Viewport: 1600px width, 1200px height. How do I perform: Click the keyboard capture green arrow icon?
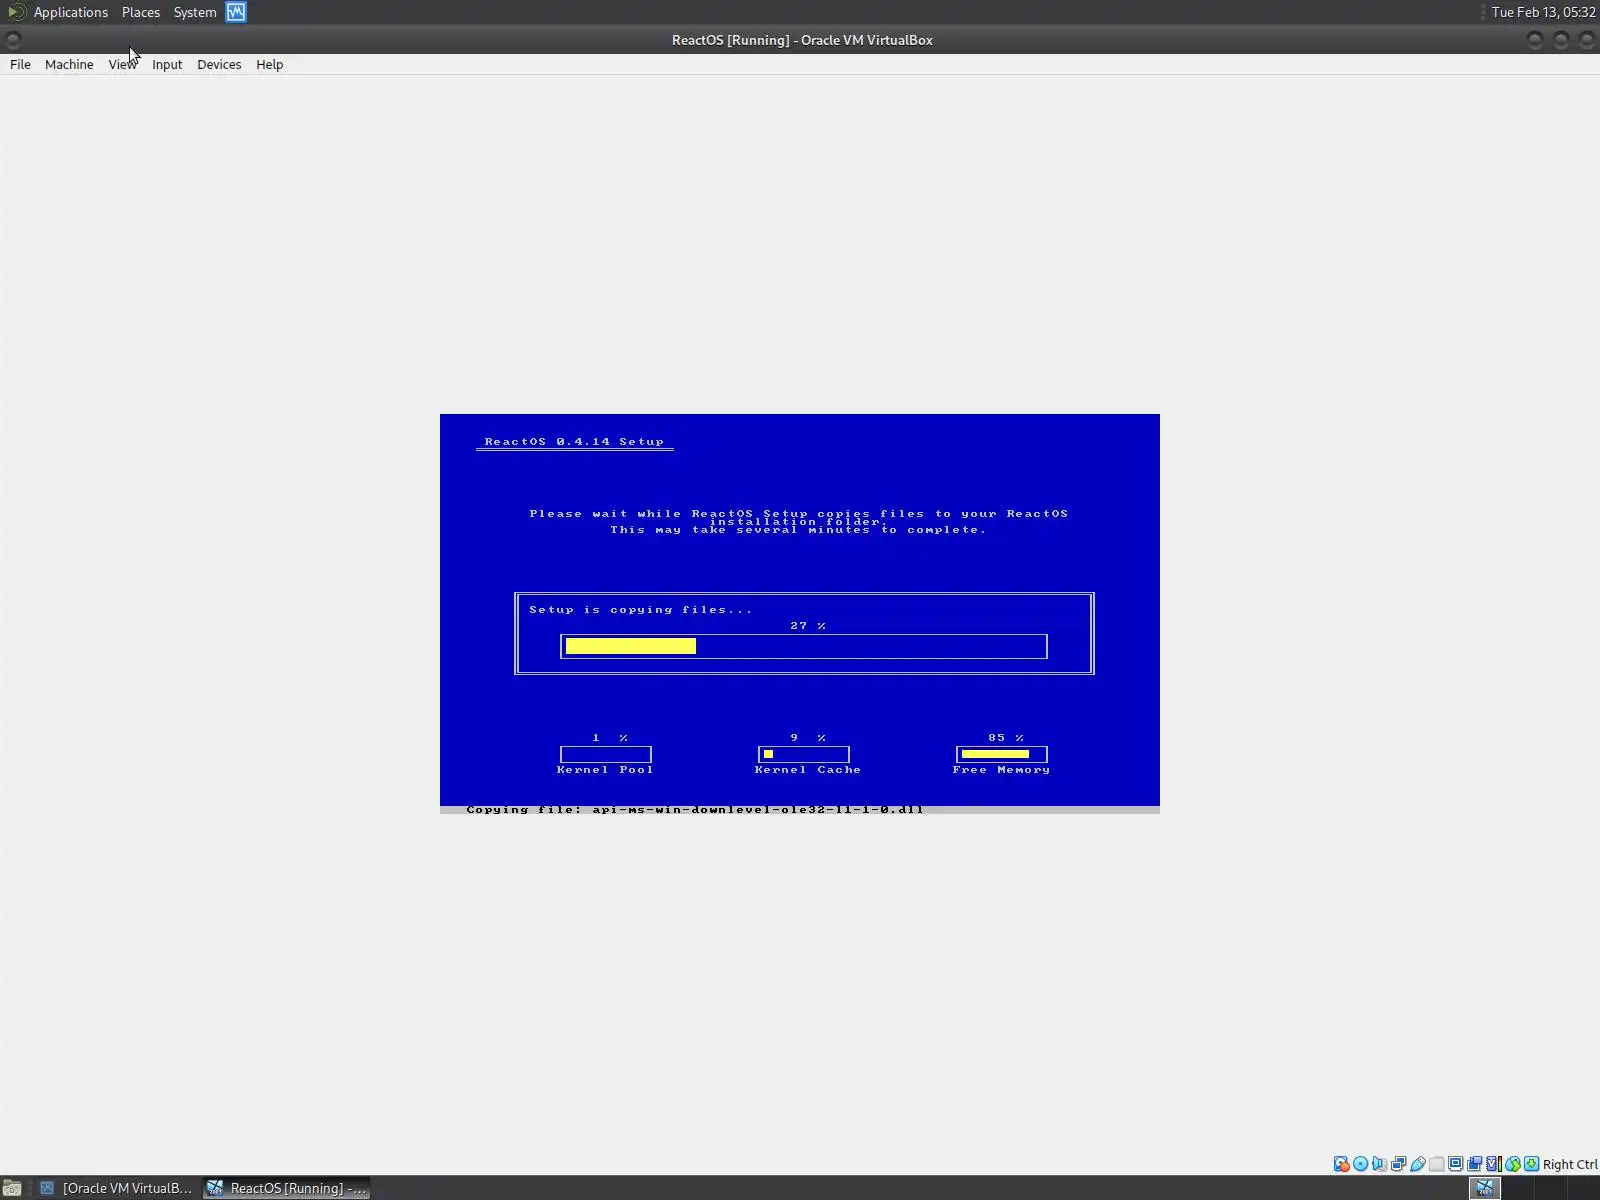(x=1532, y=1164)
